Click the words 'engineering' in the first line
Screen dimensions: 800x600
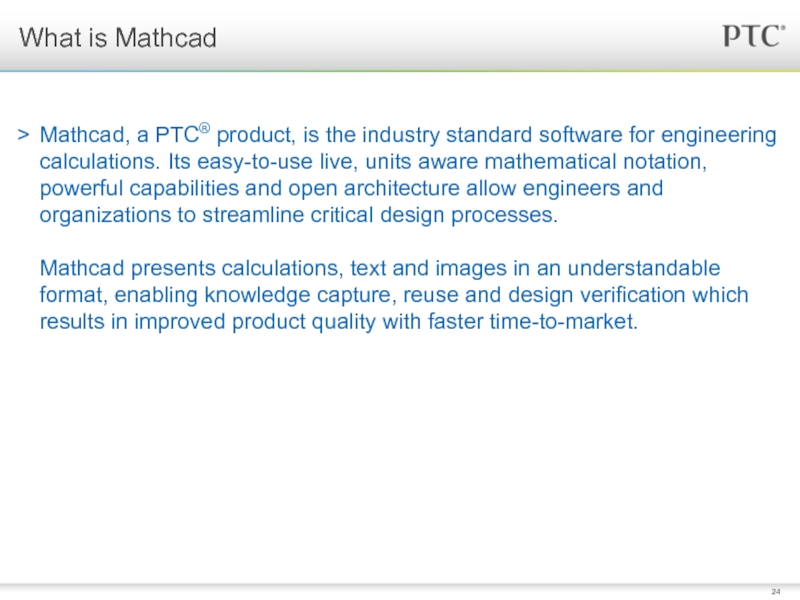click(718, 135)
